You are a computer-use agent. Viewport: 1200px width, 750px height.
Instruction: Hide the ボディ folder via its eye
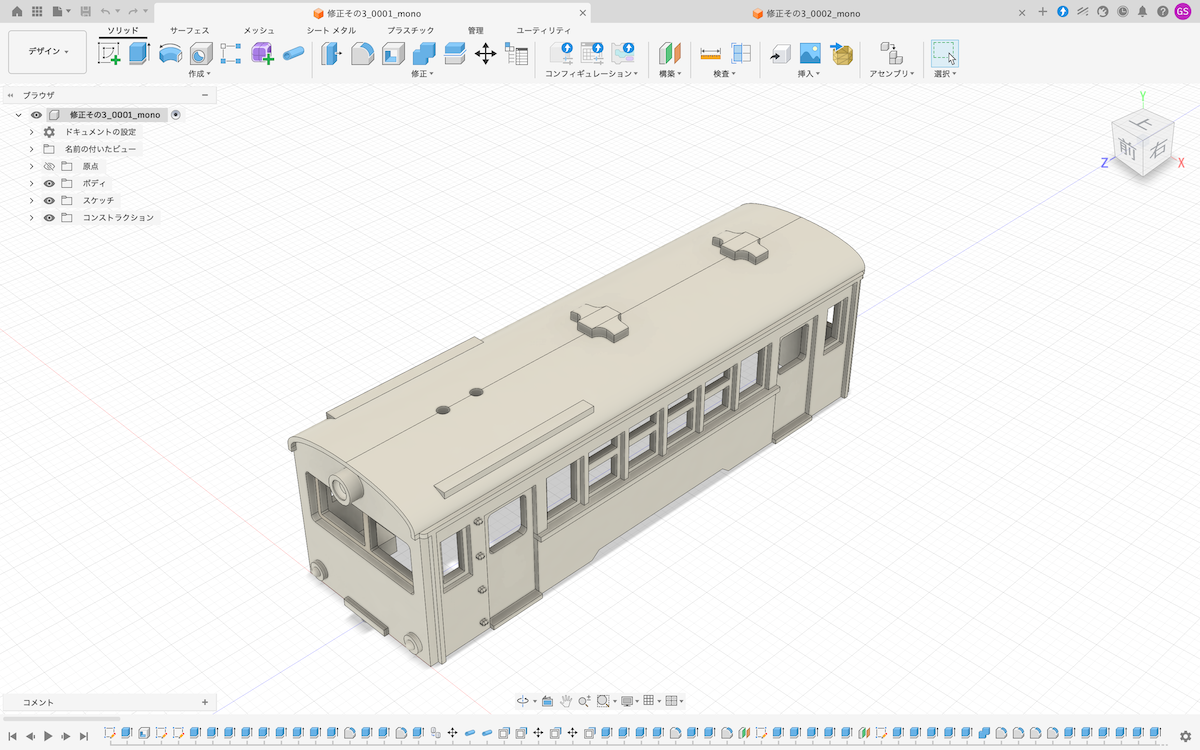point(49,183)
